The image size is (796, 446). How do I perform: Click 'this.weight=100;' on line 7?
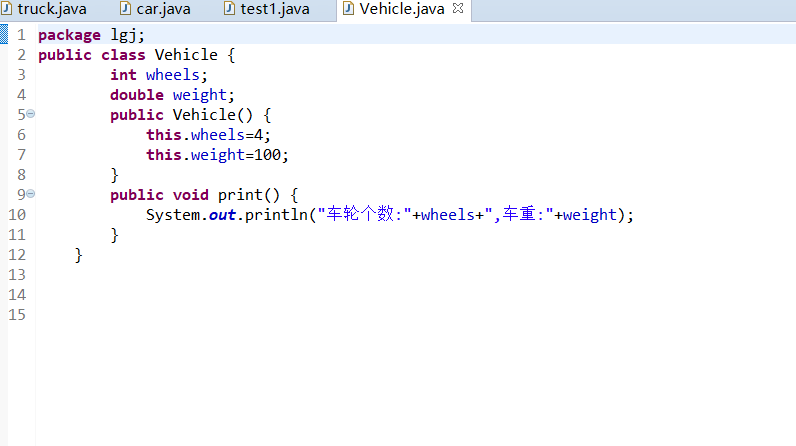click(x=217, y=155)
